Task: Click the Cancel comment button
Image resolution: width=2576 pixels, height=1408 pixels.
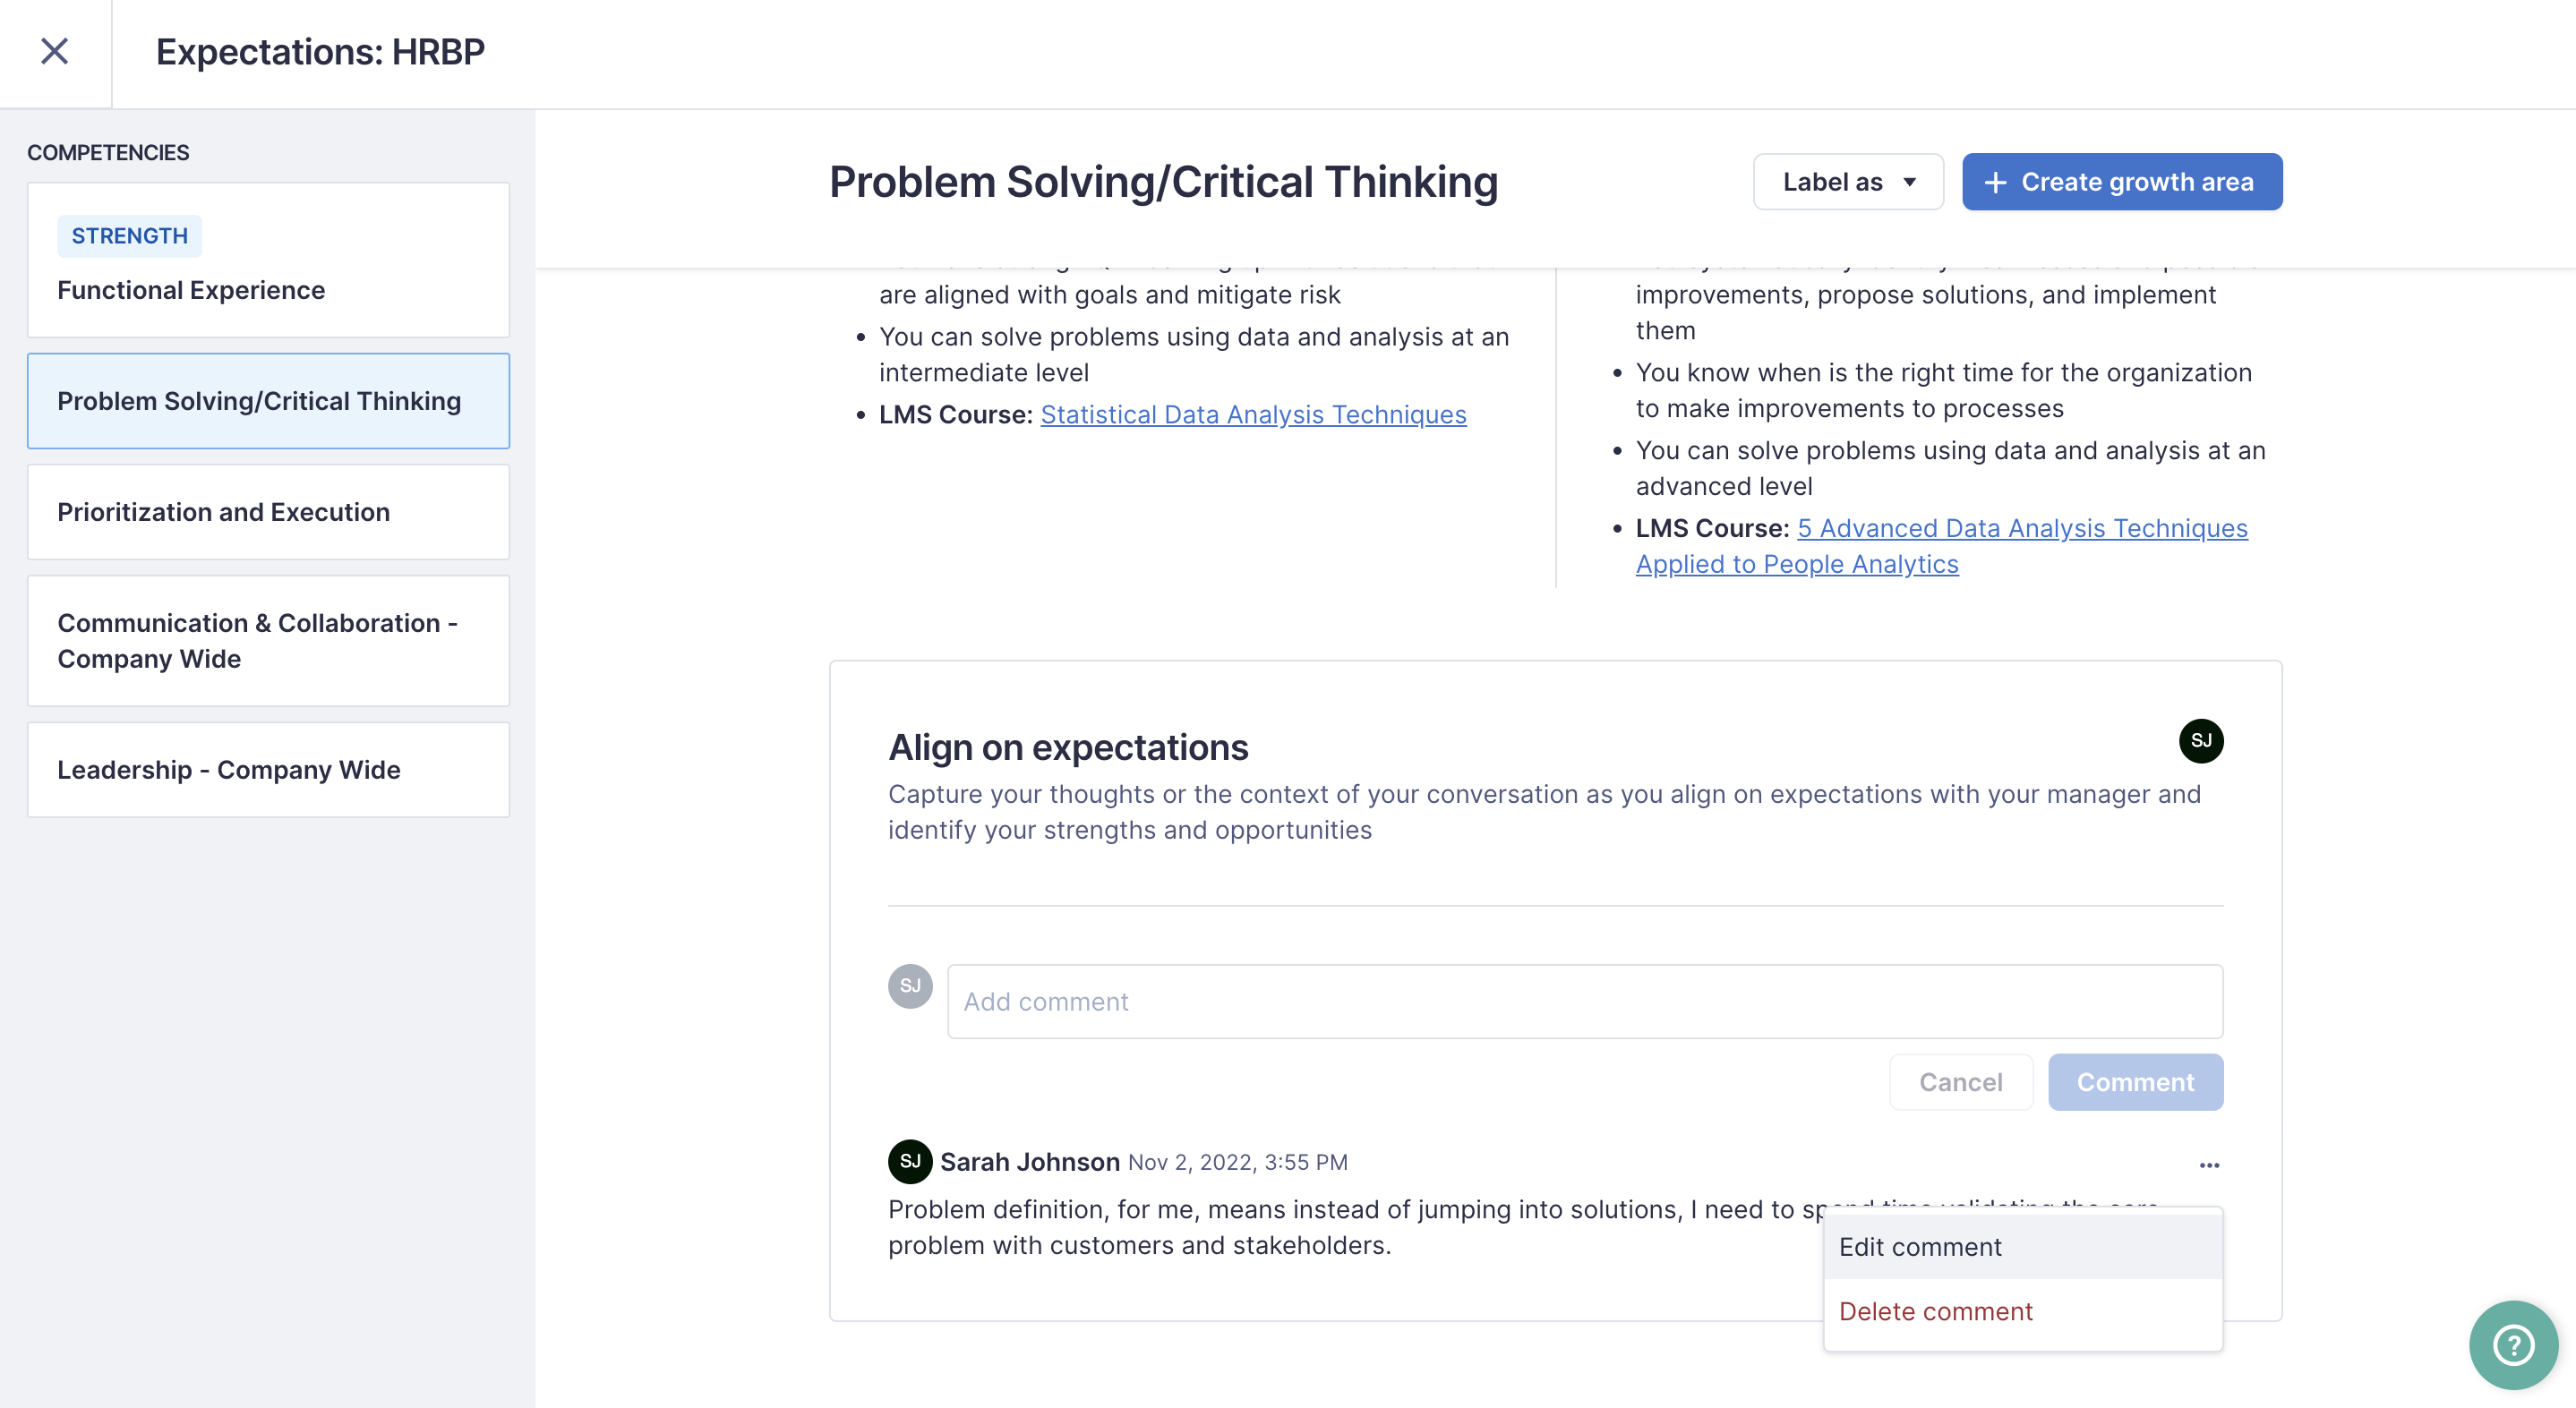Action: click(1960, 1082)
